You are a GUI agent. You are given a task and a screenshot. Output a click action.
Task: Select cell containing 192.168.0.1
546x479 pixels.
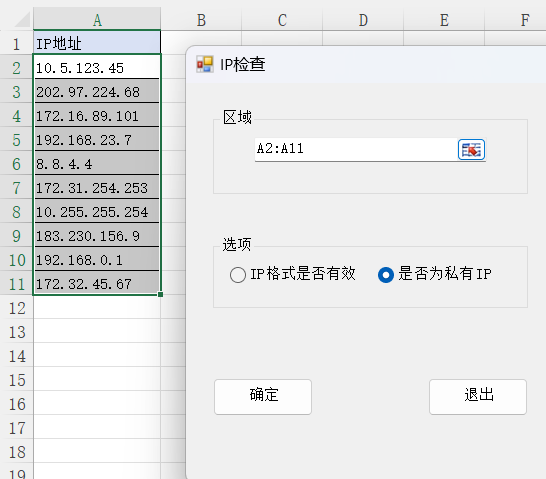[97, 260]
